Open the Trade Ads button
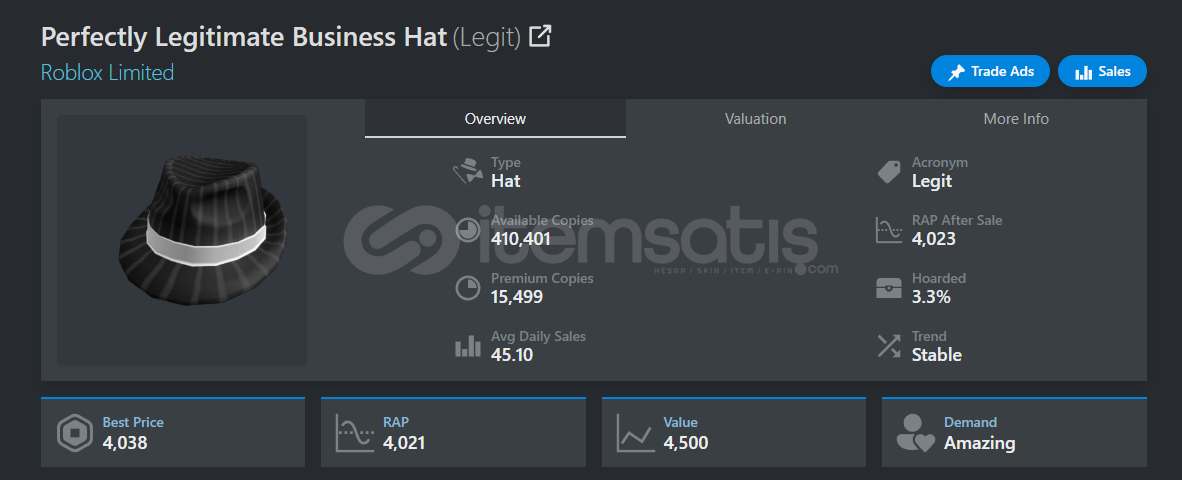 [991, 72]
